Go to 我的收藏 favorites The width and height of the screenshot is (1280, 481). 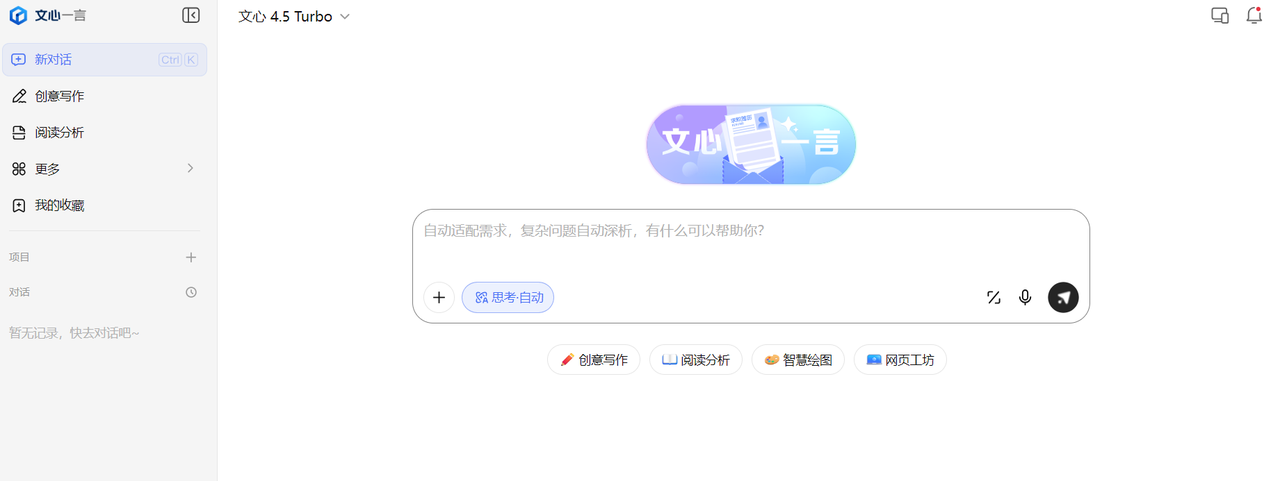pos(104,205)
